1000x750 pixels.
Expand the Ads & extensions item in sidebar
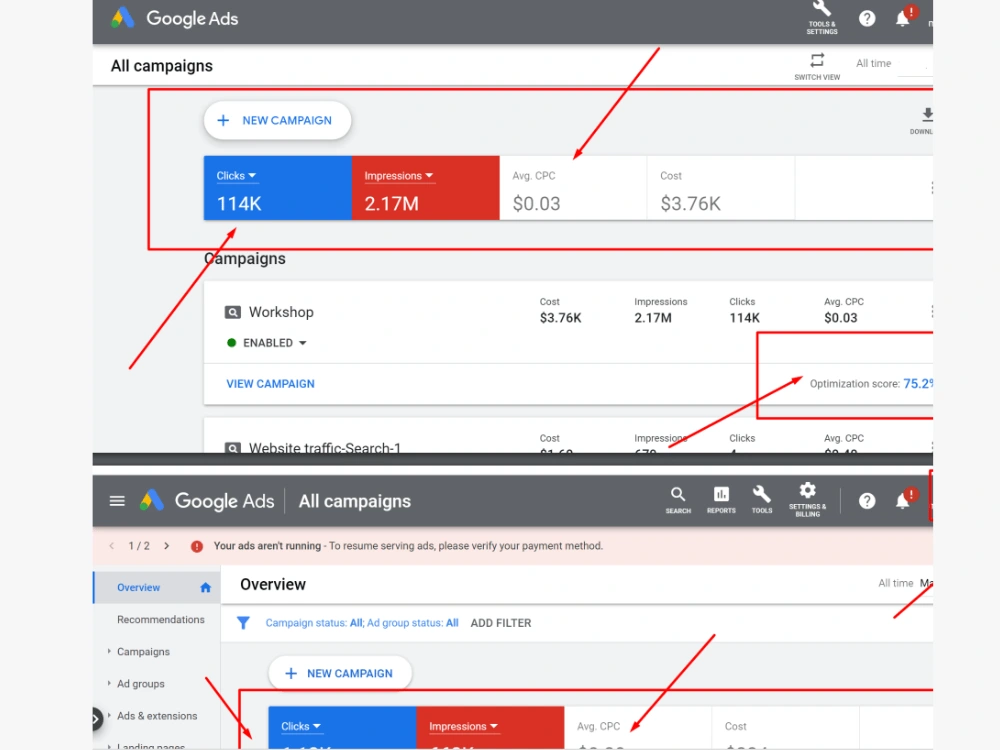tap(109, 716)
